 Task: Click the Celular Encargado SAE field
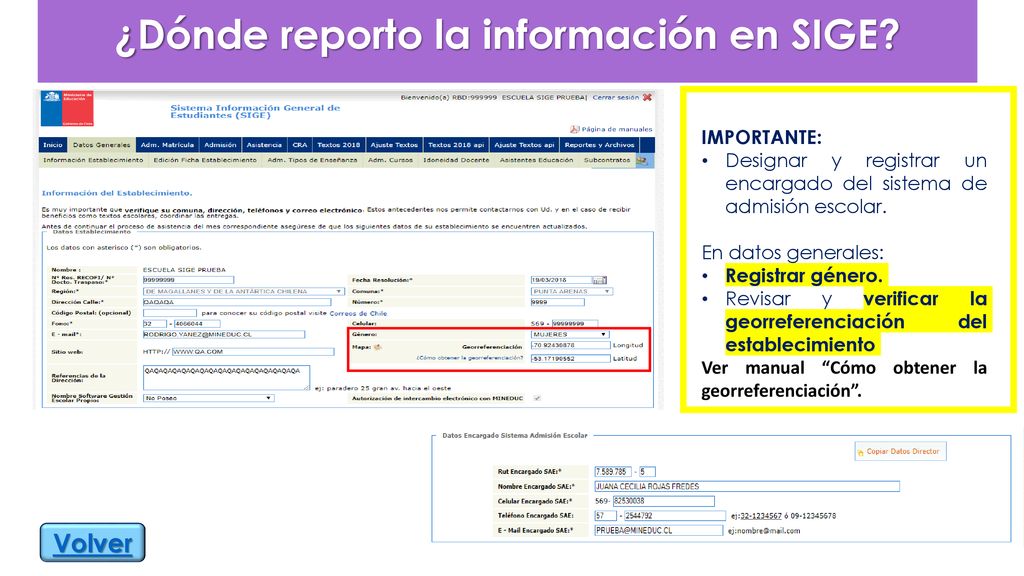pos(664,501)
